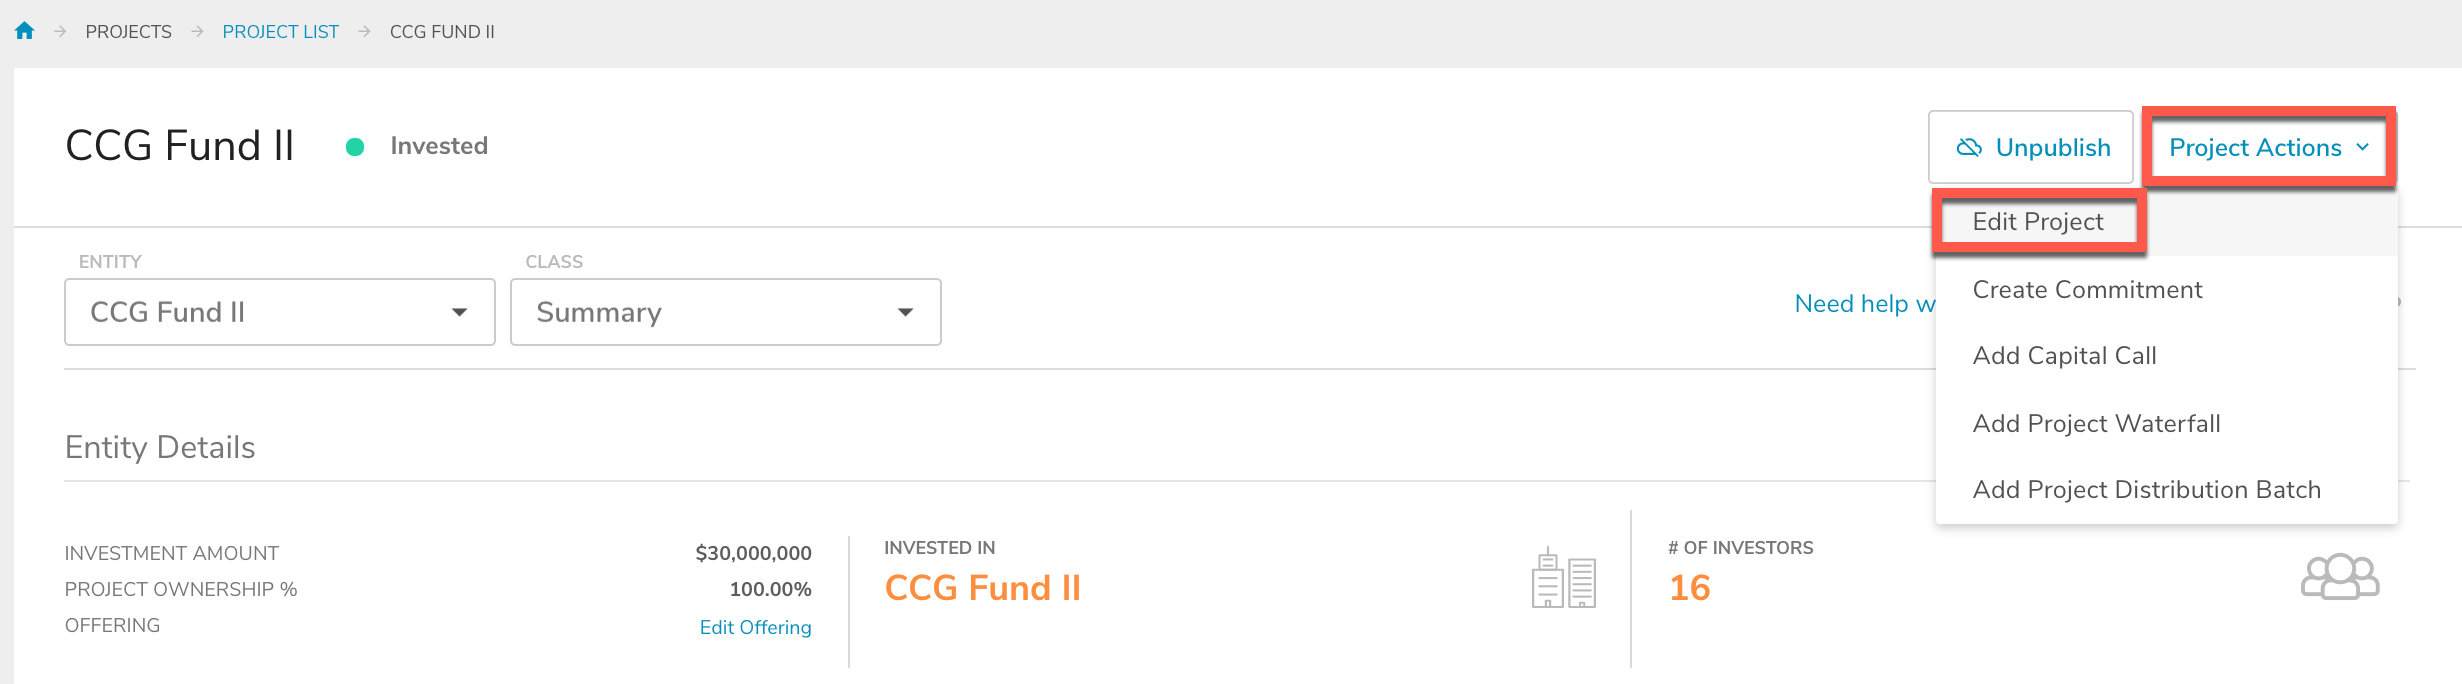Screen dimensions: 2462x684
Task: Click the green Invested status dot
Action: pos(355,147)
